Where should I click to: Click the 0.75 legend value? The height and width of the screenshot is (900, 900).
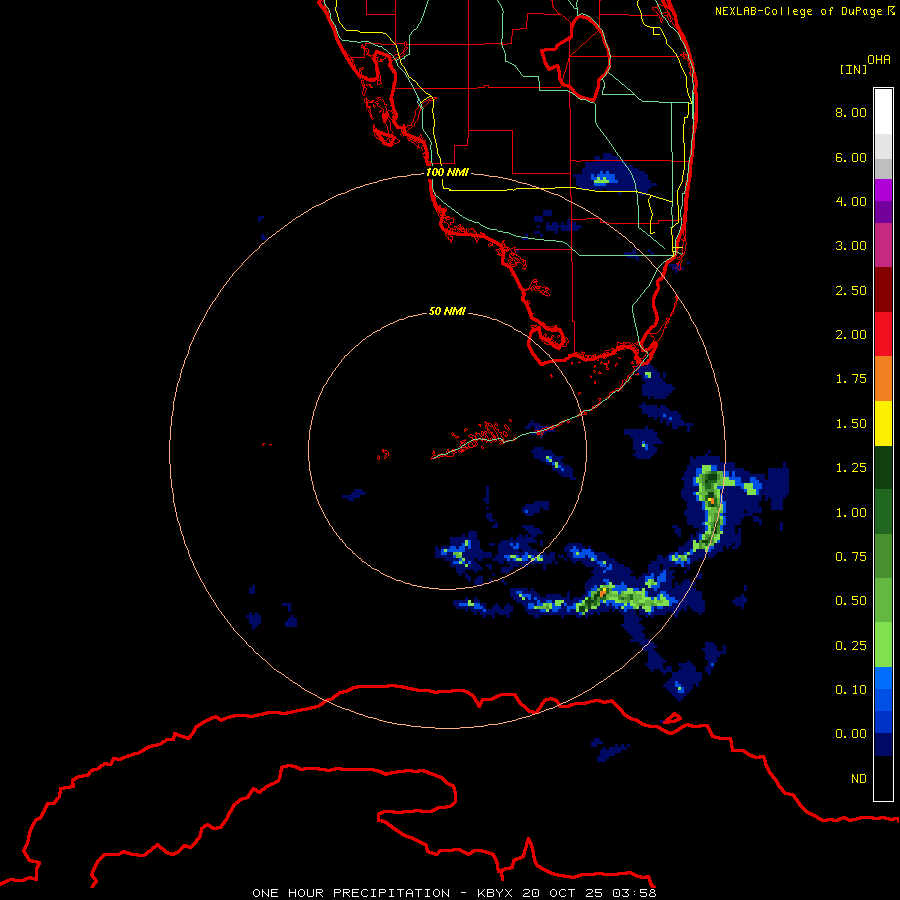(851, 557)
